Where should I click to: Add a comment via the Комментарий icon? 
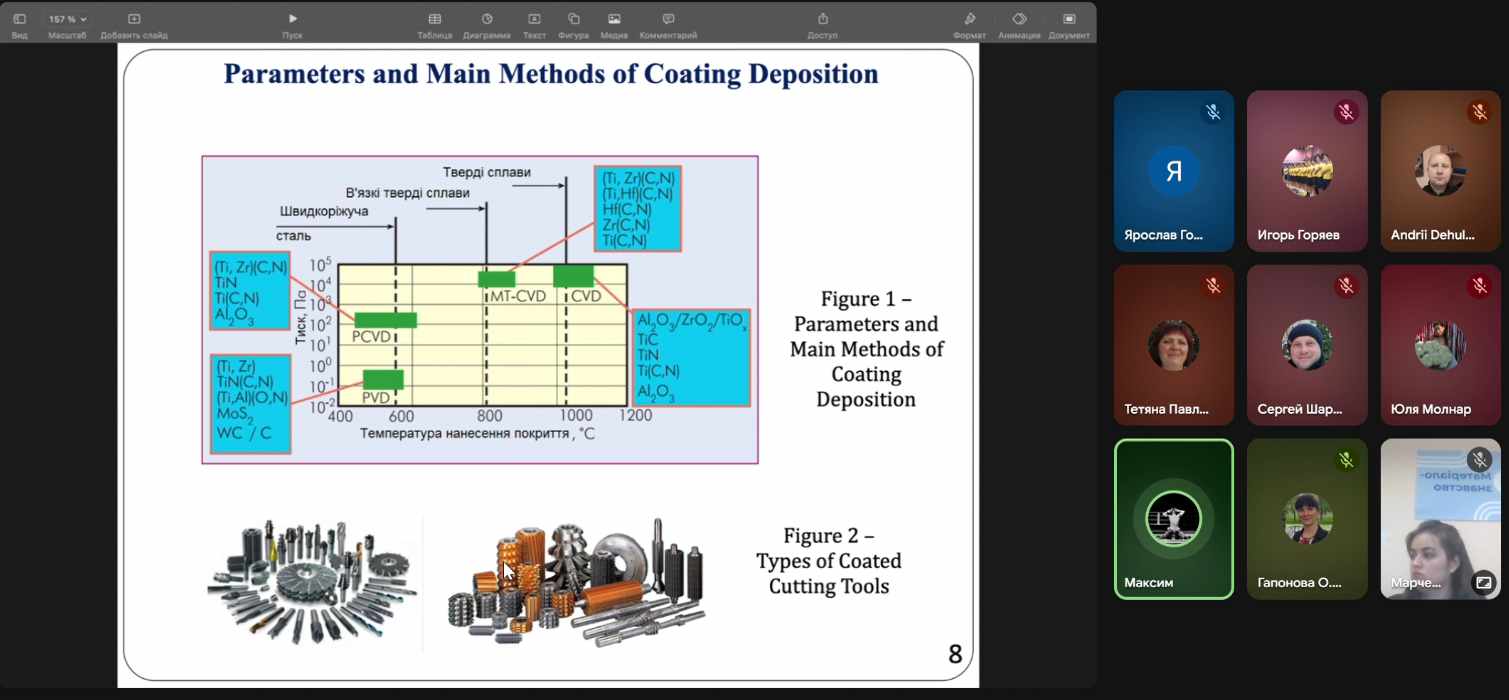[x=668, y=19]
